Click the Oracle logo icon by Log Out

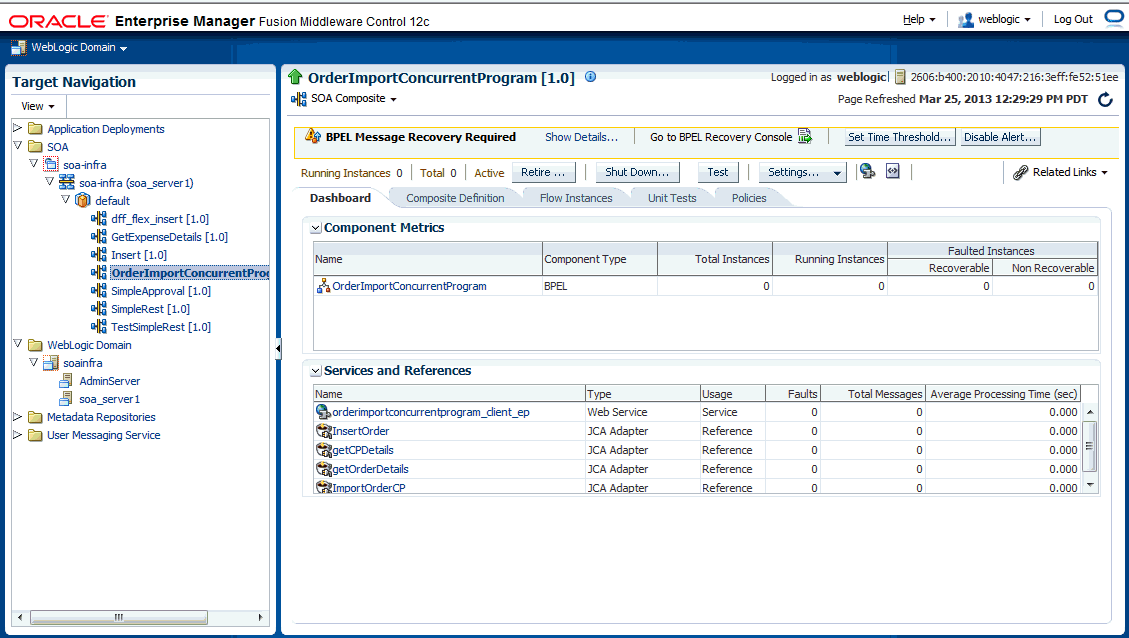(1113, 18)
